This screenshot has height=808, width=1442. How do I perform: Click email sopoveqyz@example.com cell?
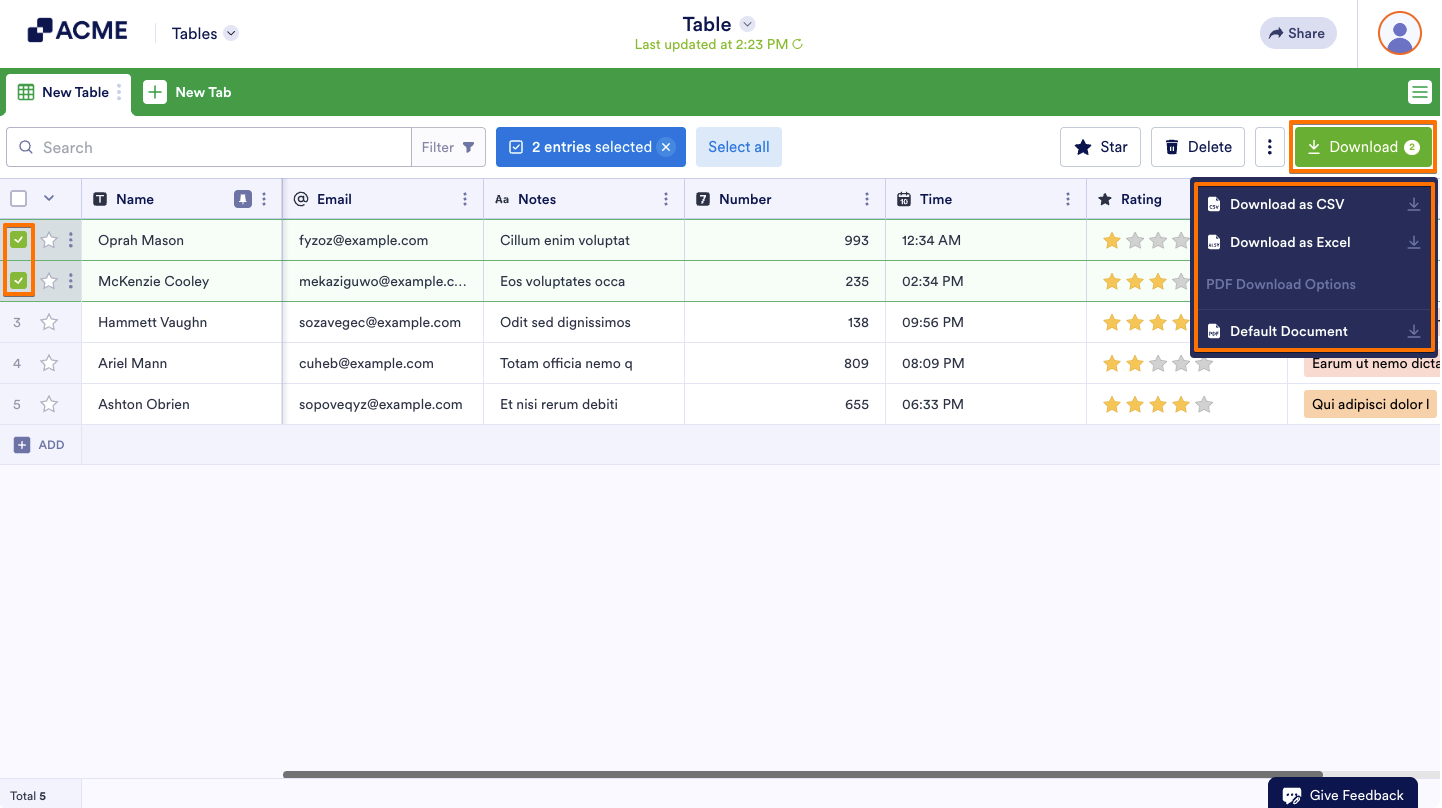coord(383,404)
